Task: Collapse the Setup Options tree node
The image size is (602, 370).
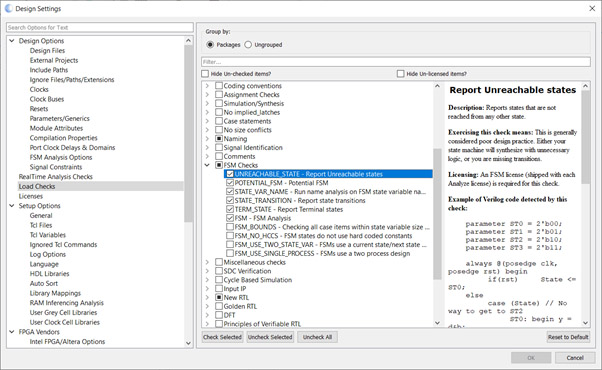Action: (x=12, y=206)
